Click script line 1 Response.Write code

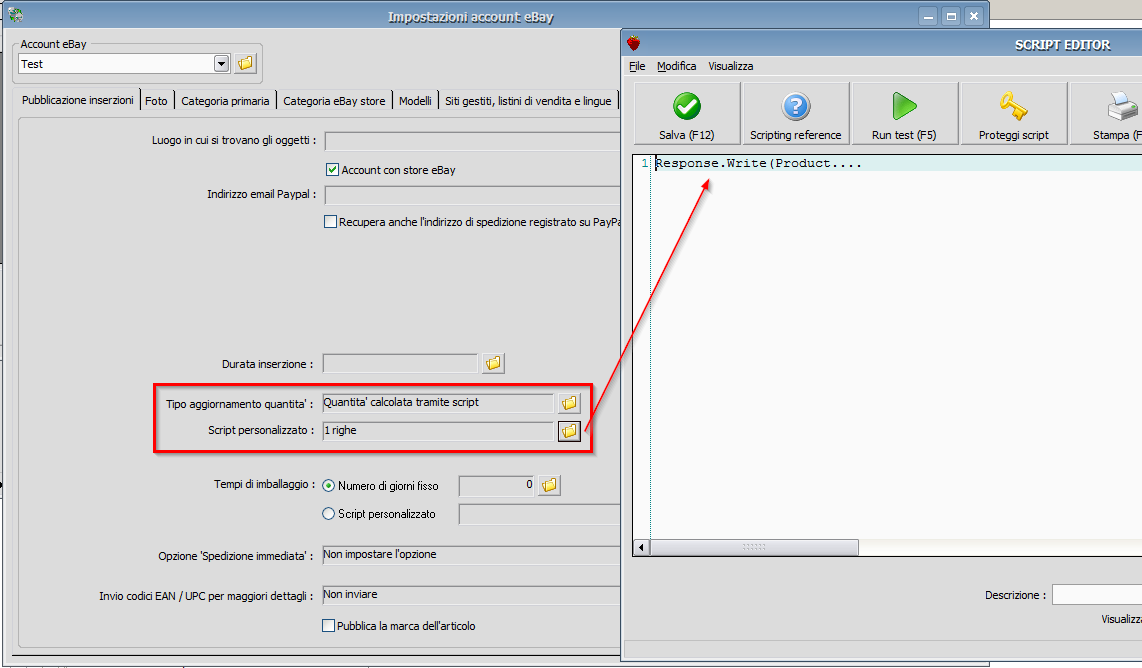pyautogui.click(x=758, y=164)
